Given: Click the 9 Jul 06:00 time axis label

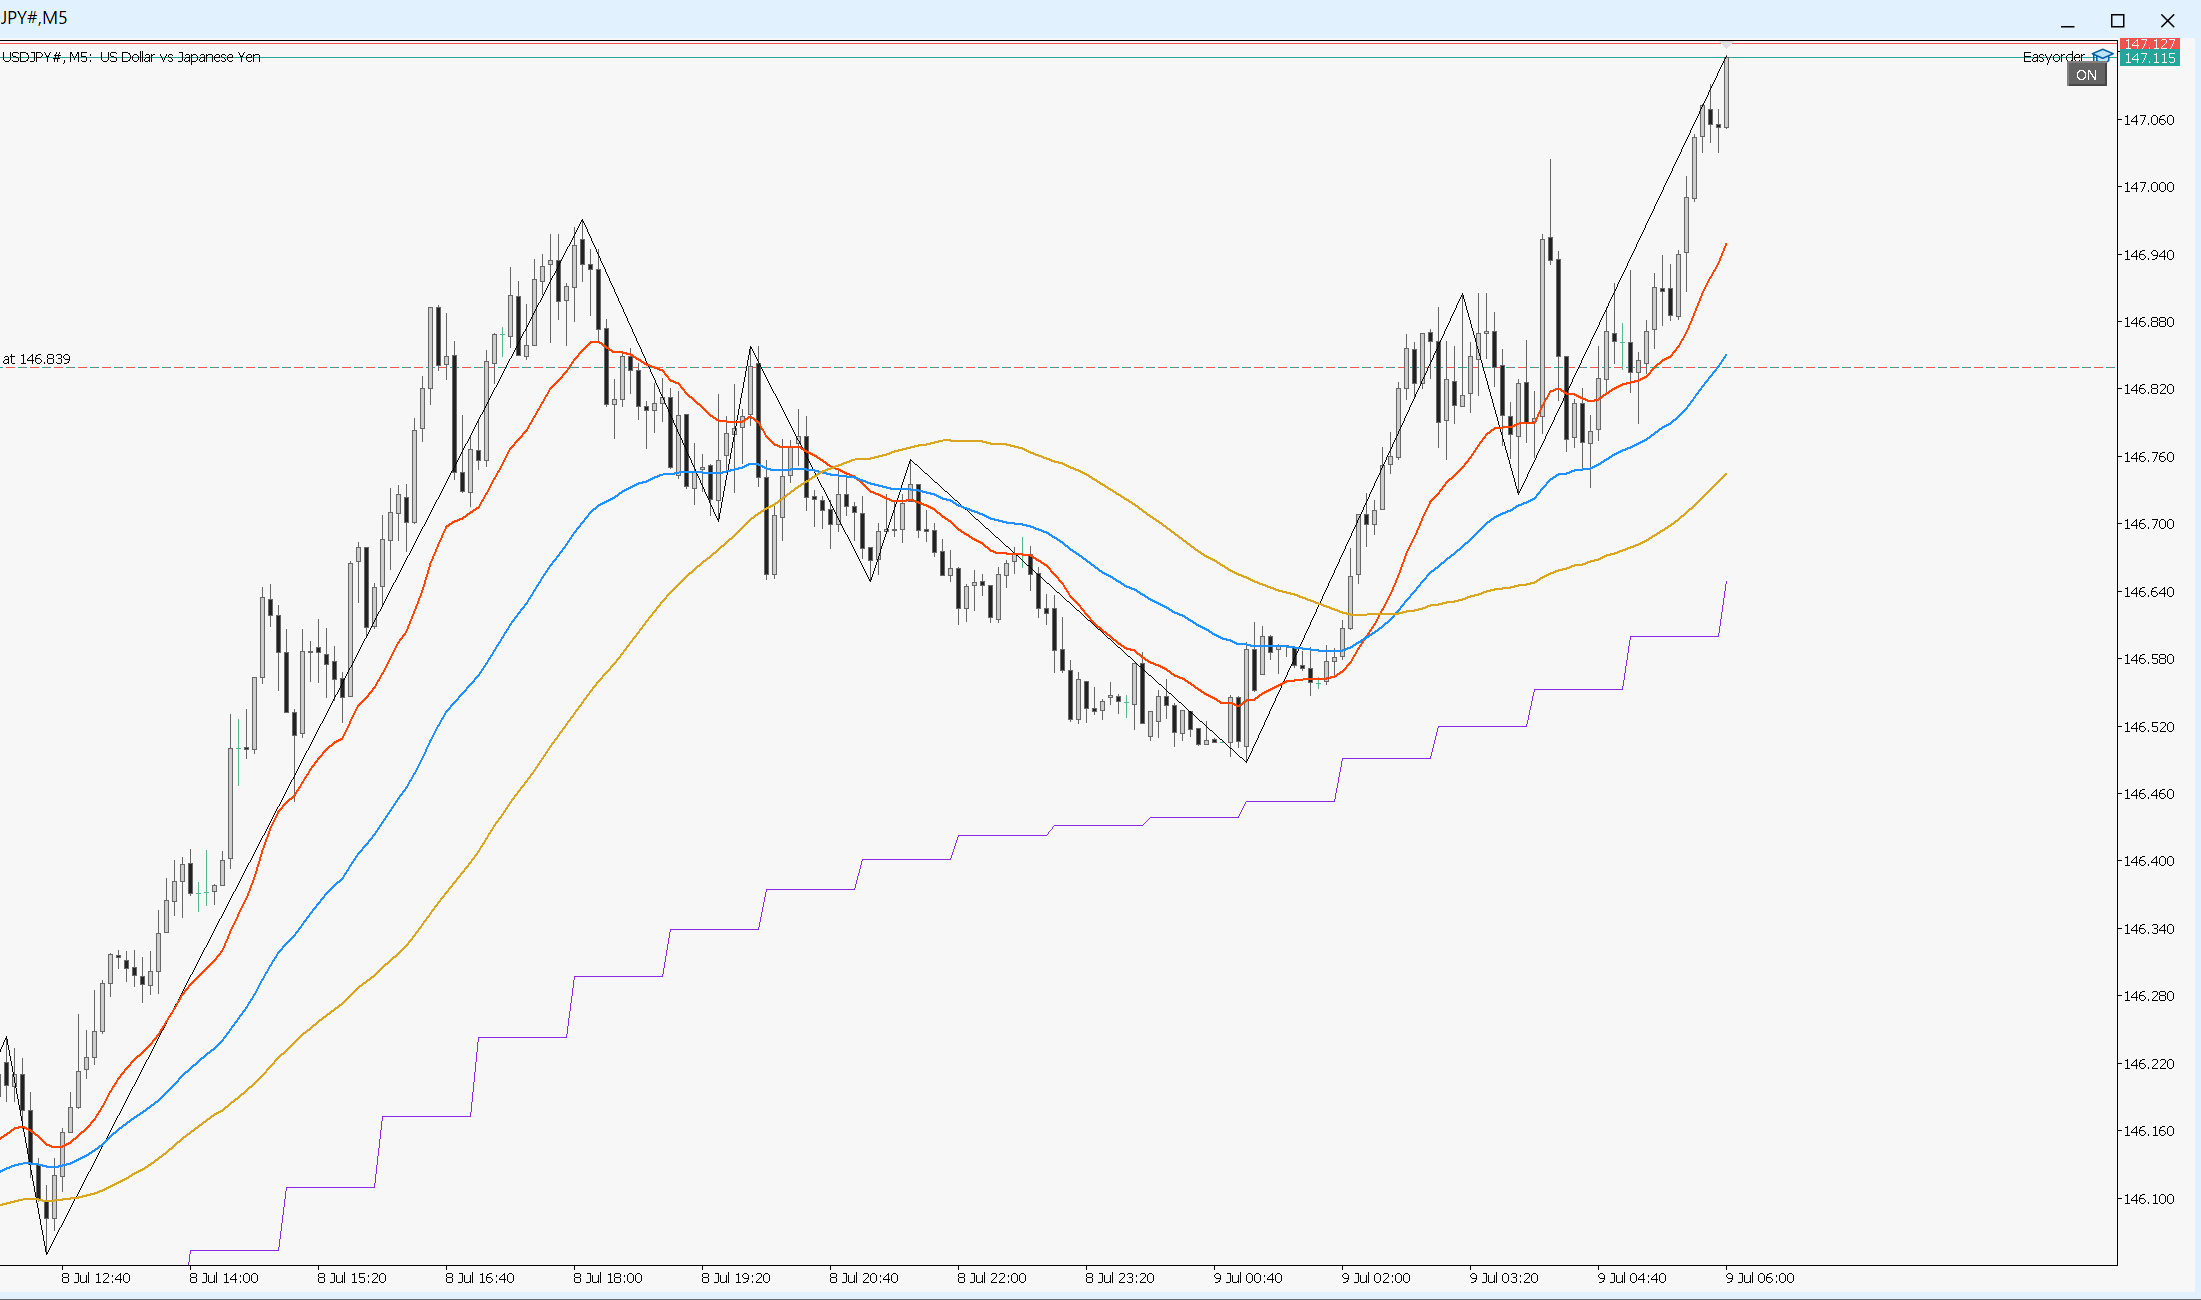Looking at the screenshot, I should (x=1760, y=1278).
